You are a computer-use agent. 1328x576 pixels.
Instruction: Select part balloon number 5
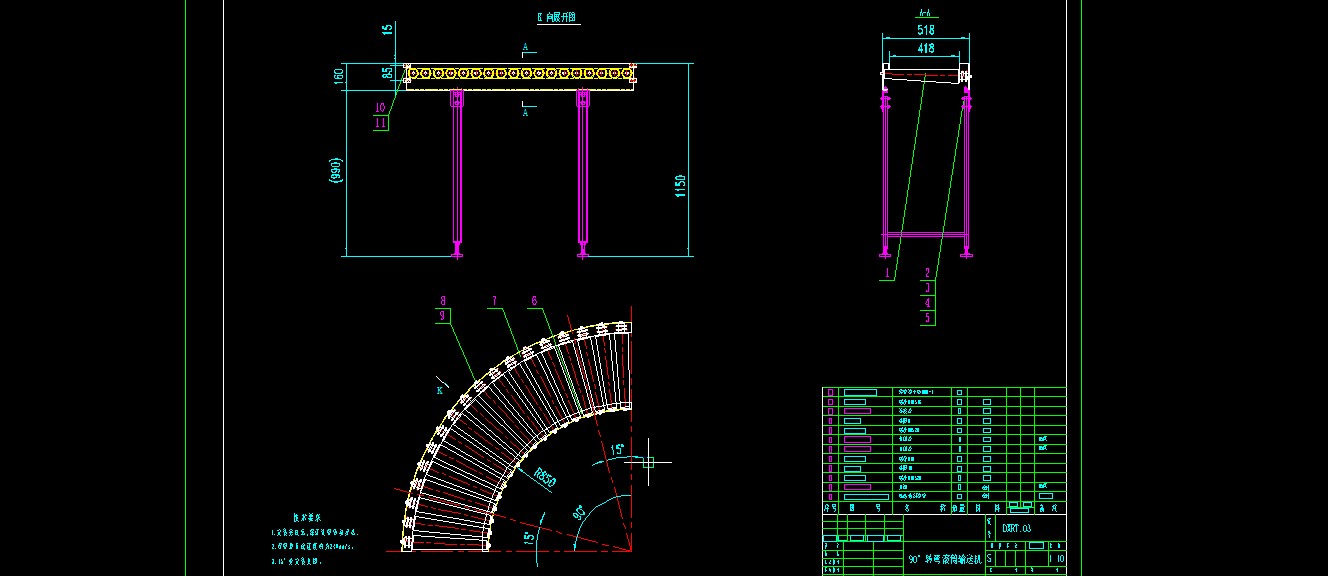pyautogui.click(x=927, y=318)
